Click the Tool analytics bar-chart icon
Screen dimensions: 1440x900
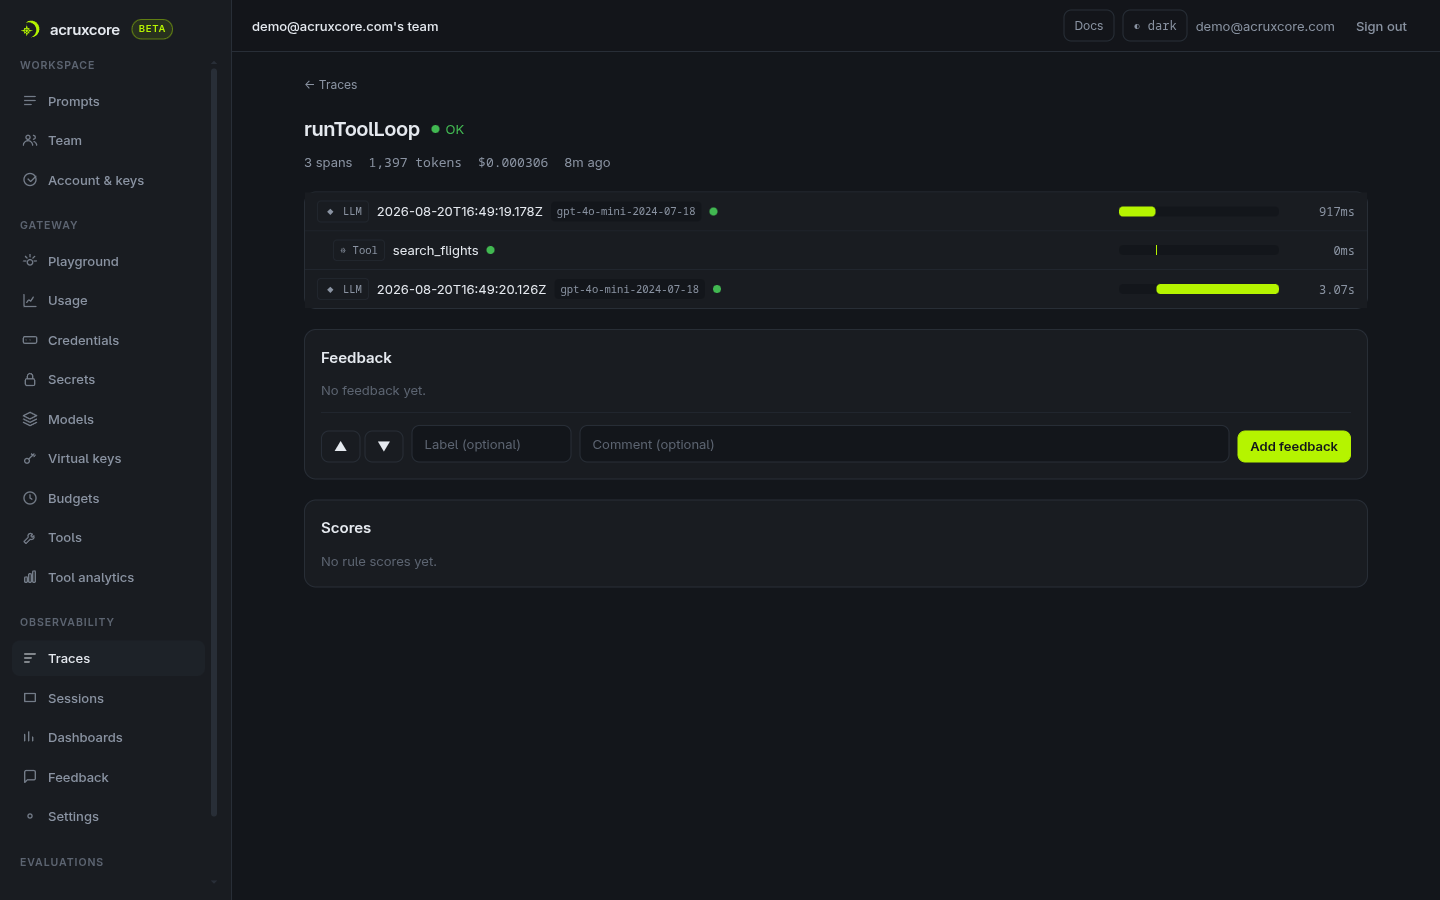(x=30, y=577)
